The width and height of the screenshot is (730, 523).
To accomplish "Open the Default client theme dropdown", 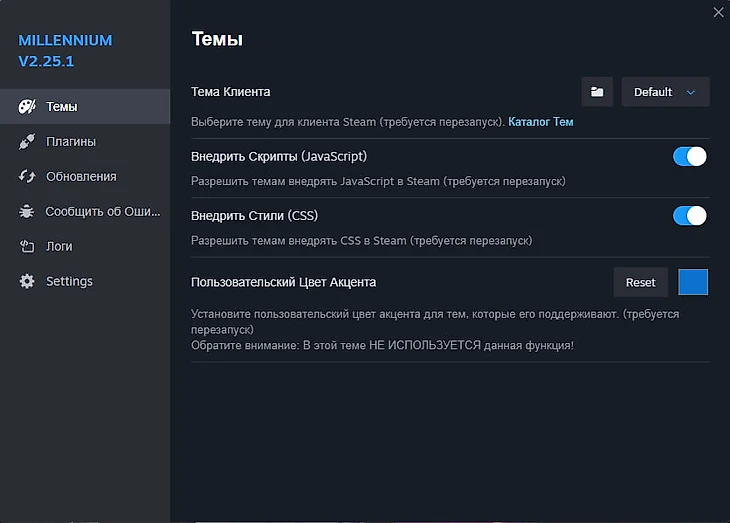I will click(x=654, y=92).
